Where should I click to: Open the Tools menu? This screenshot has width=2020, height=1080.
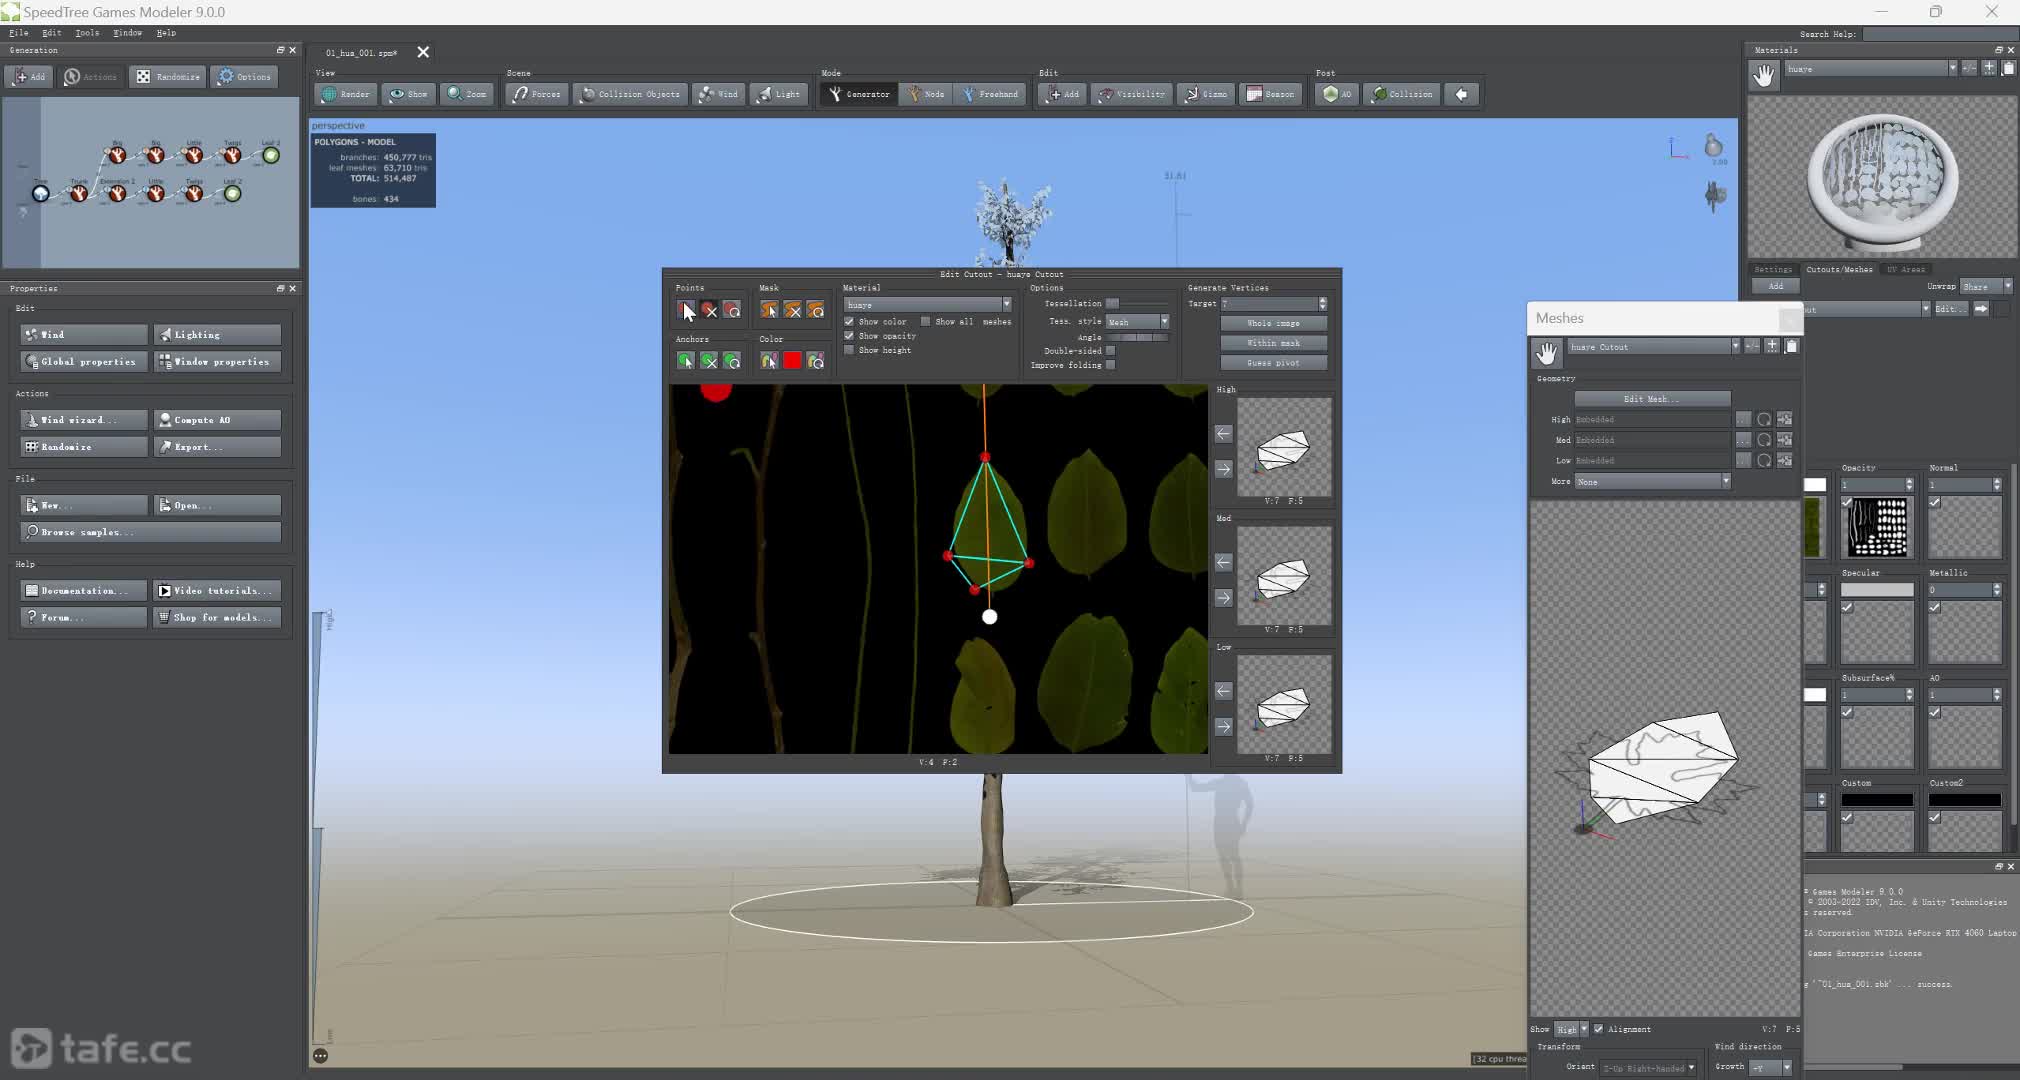coord(87,33)
